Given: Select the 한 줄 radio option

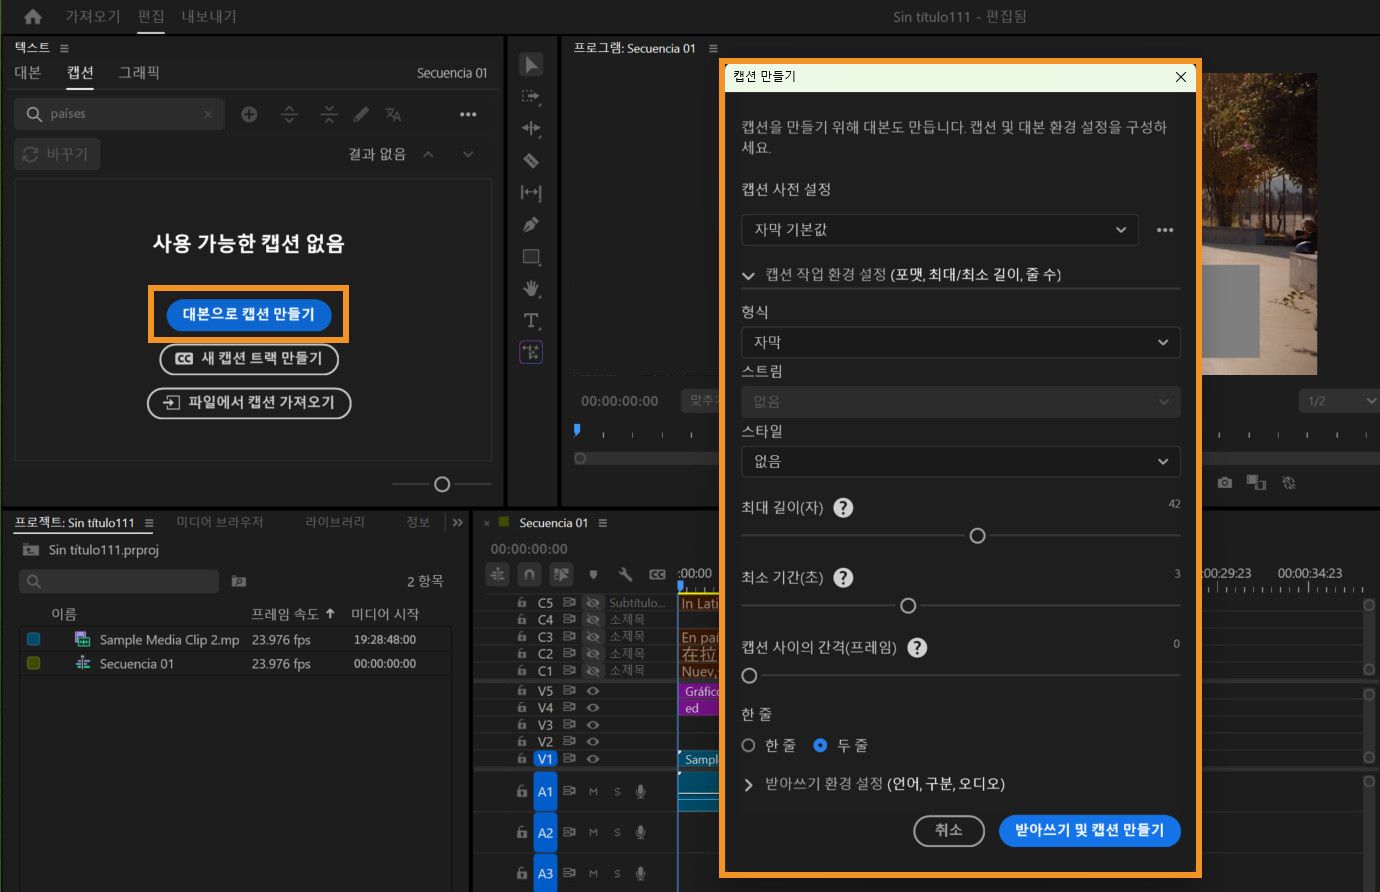Looking at the screenshot, I should coord(748,745).
